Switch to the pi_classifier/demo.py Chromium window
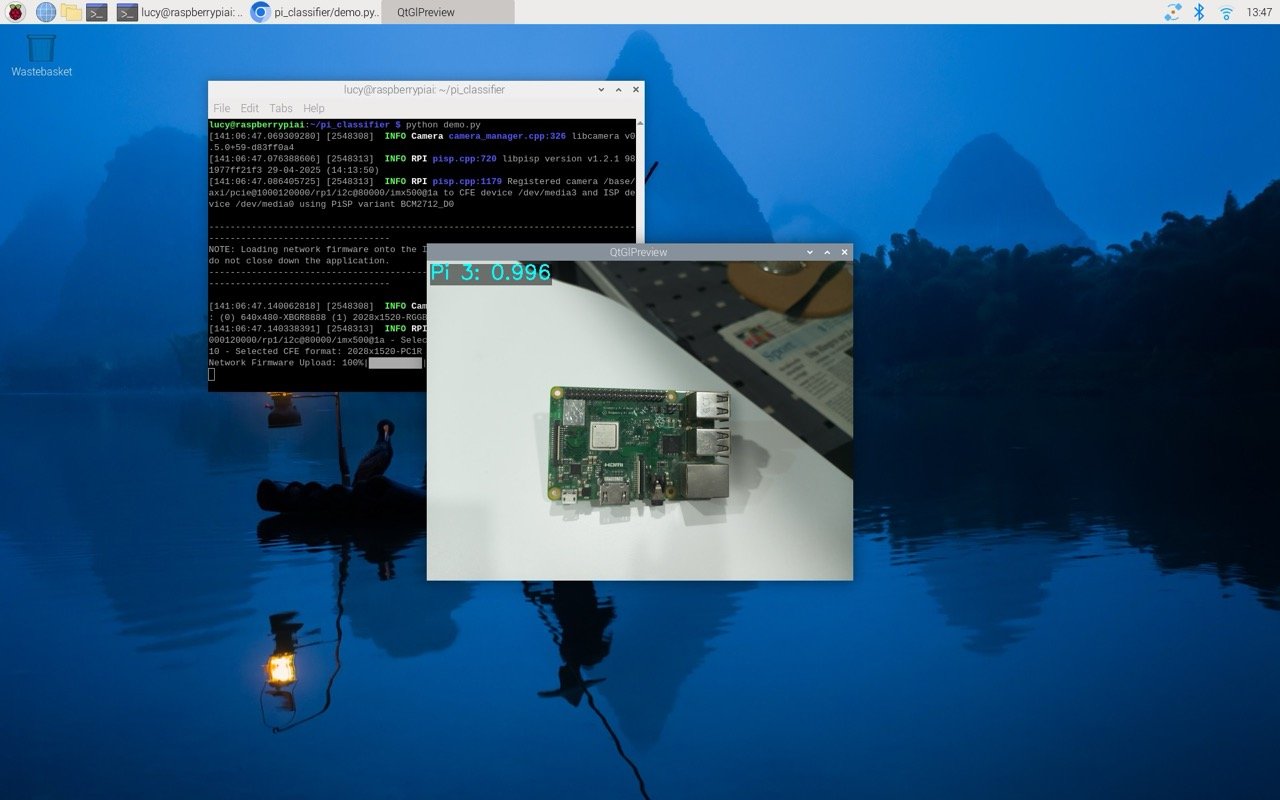Screen dimensions: 1280x800 click(x=315, y=12)
